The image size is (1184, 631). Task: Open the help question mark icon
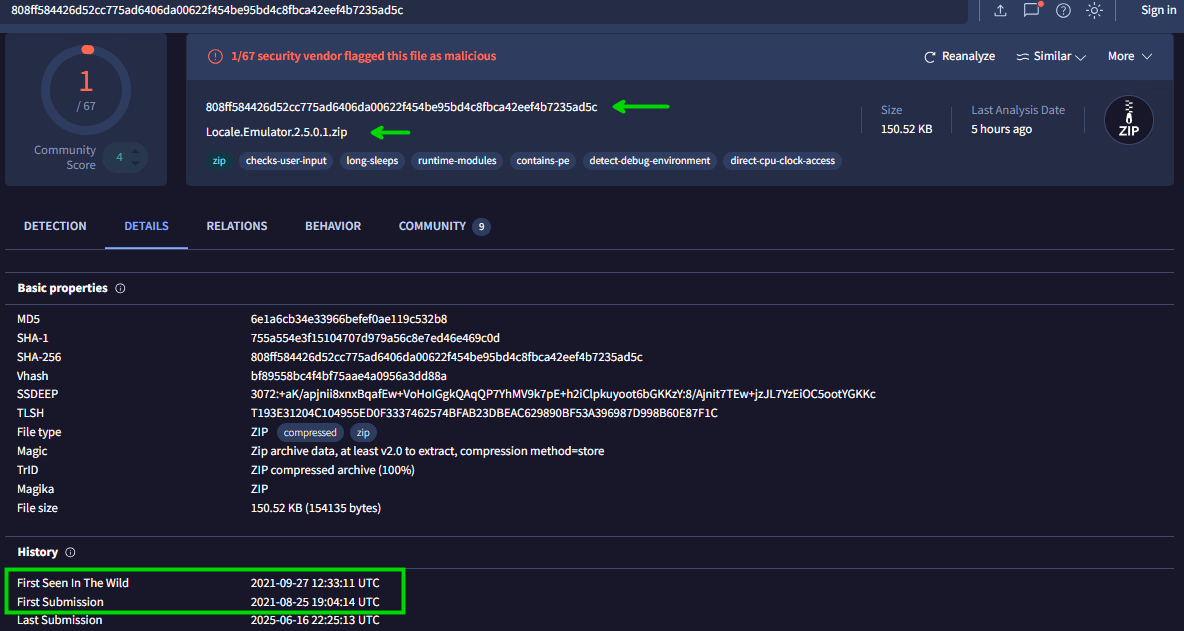pyautogui.click(x=1063, y=10)
